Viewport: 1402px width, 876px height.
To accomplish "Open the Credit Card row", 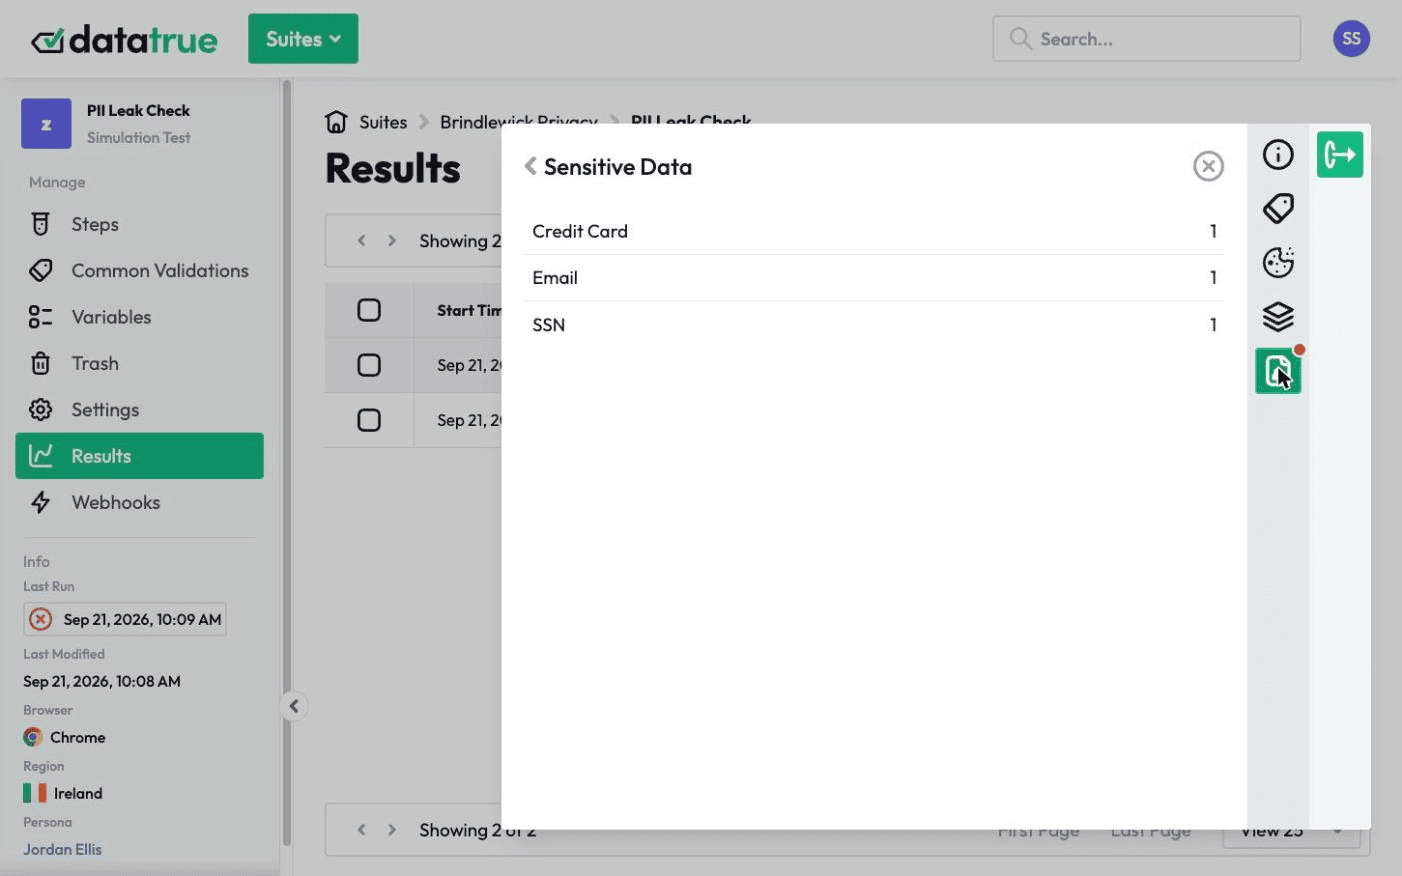I will tap(873, 231).
